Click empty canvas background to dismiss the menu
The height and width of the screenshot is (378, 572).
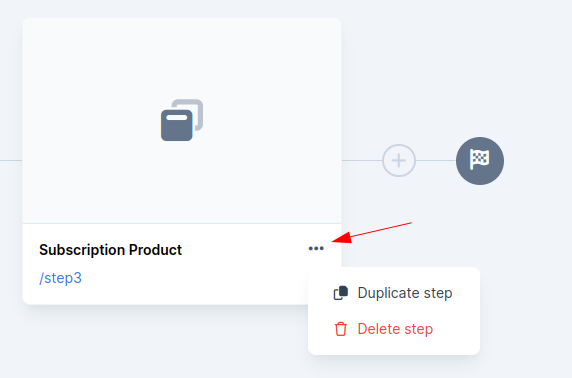tap(474, 73)
